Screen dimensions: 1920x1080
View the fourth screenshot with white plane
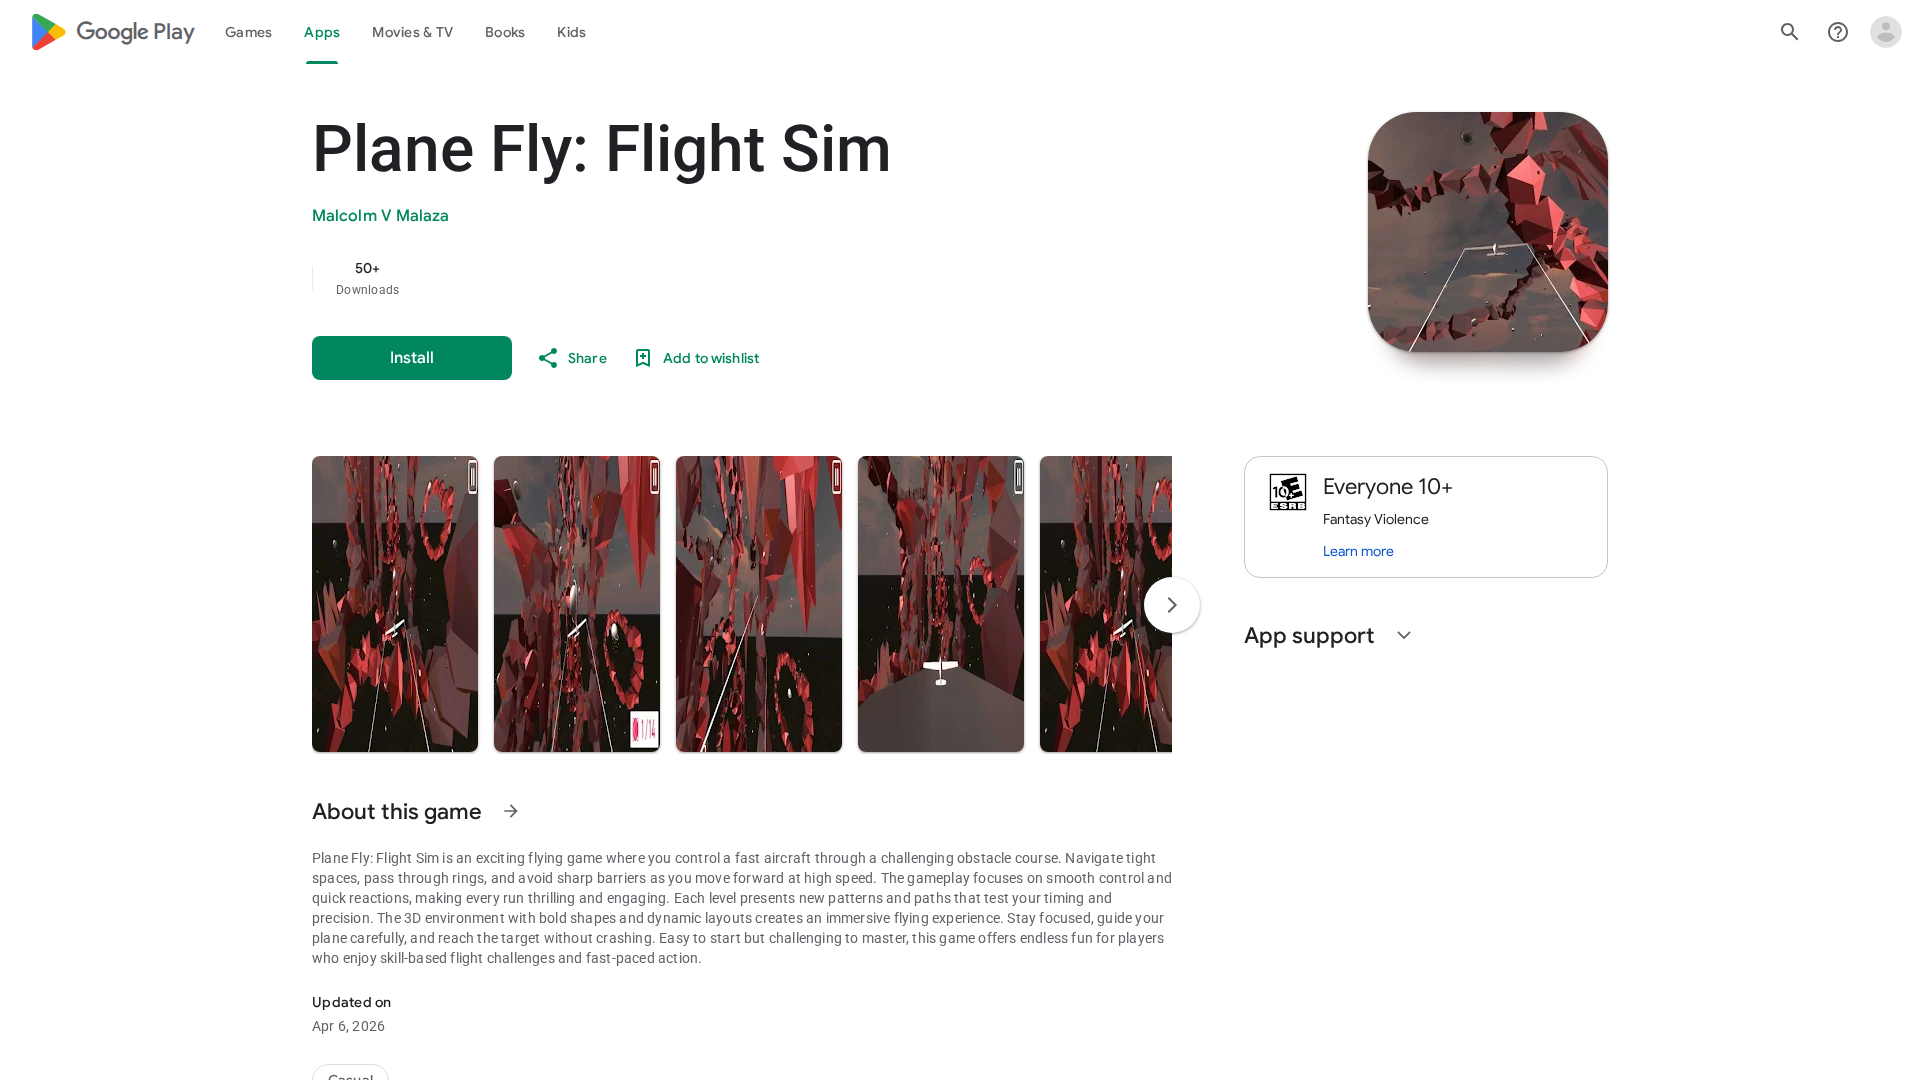941,604
